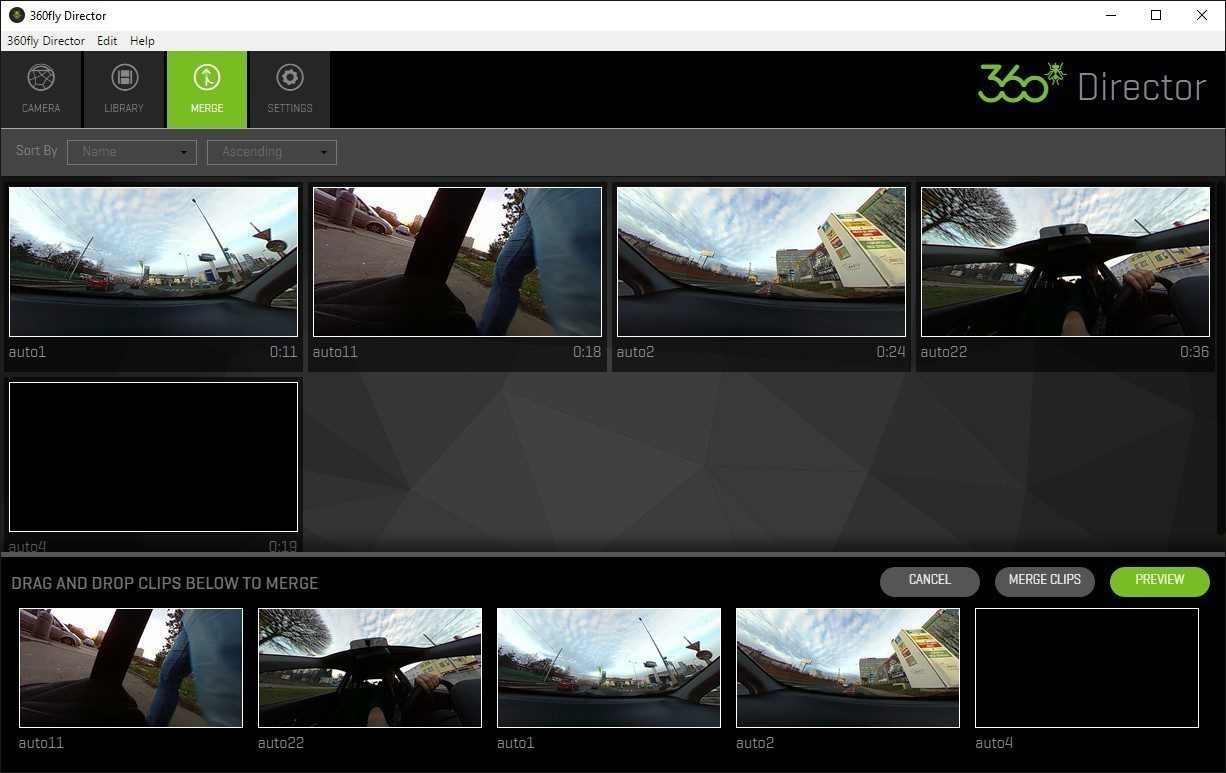Select auto1 clip in the merge tray

coord(609,668)
